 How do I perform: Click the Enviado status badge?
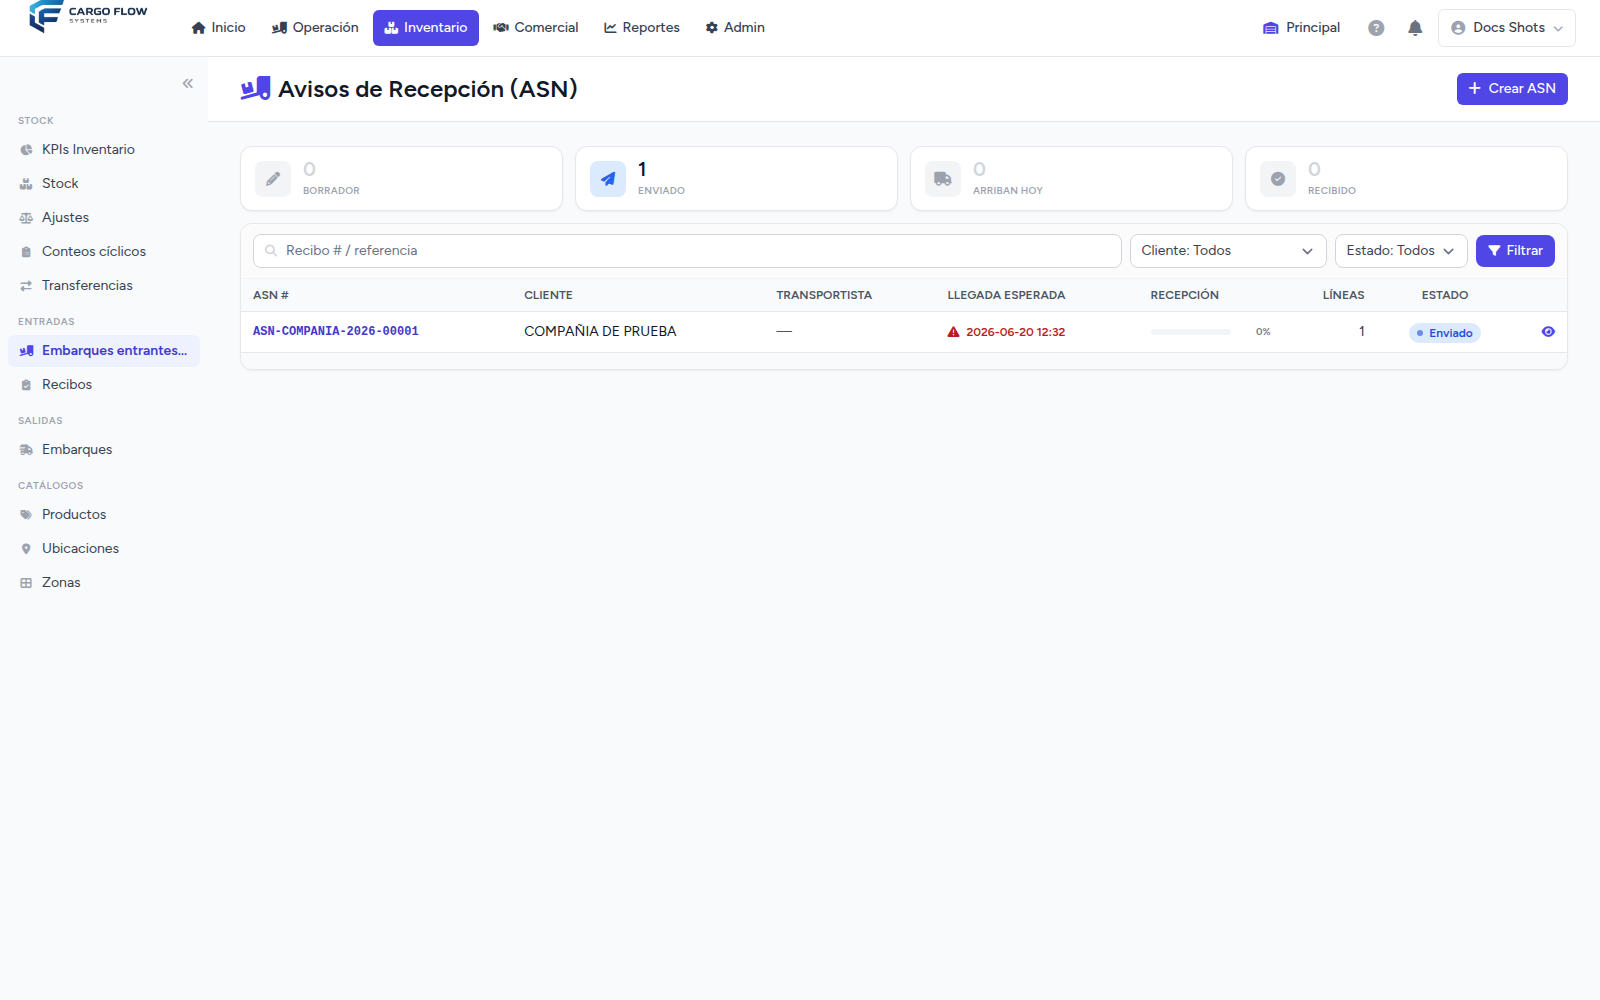[1444, 333]
